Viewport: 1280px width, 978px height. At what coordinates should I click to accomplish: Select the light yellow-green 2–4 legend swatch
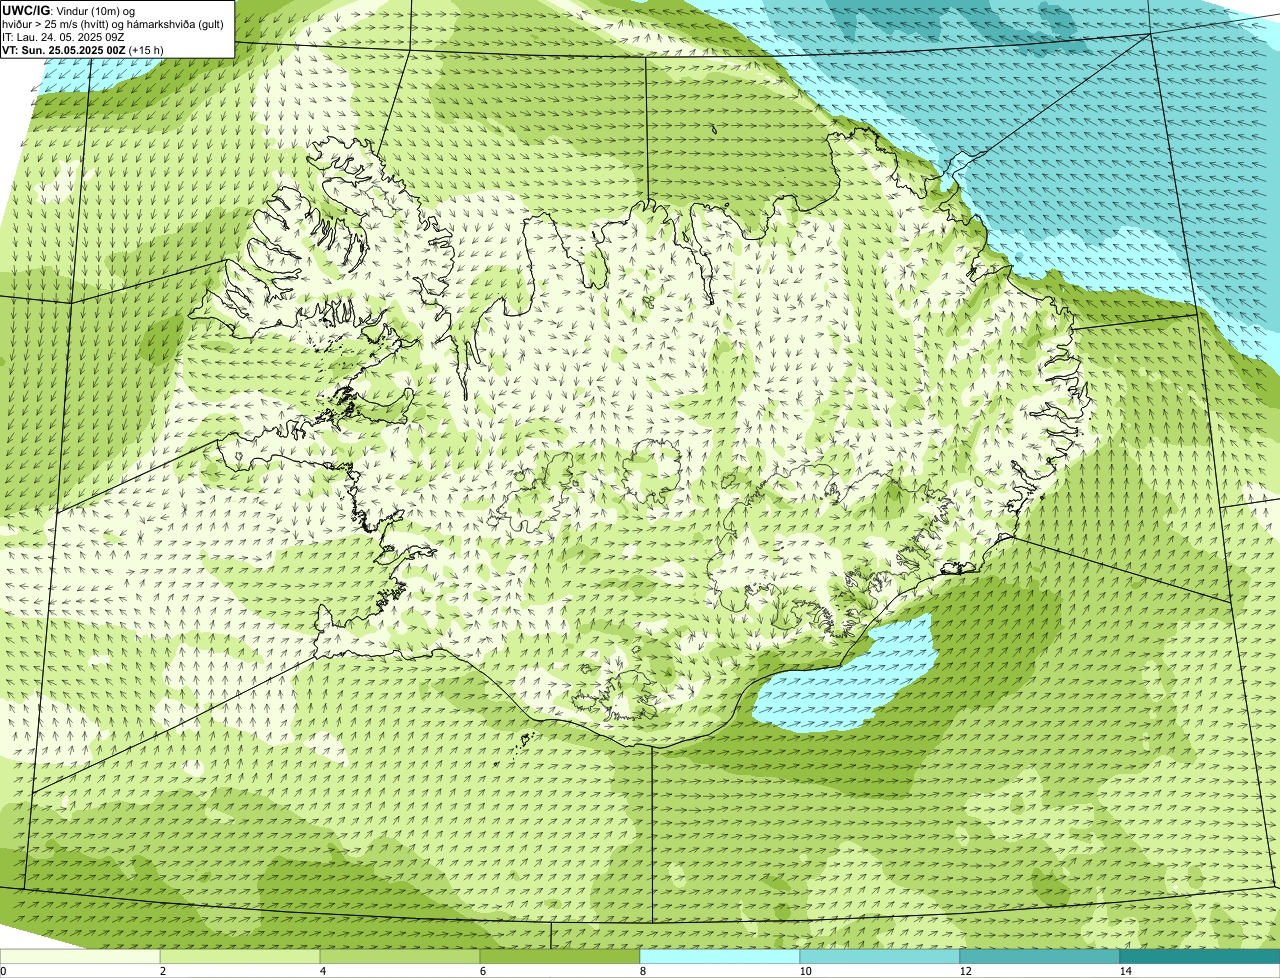(x=240, y=956)
